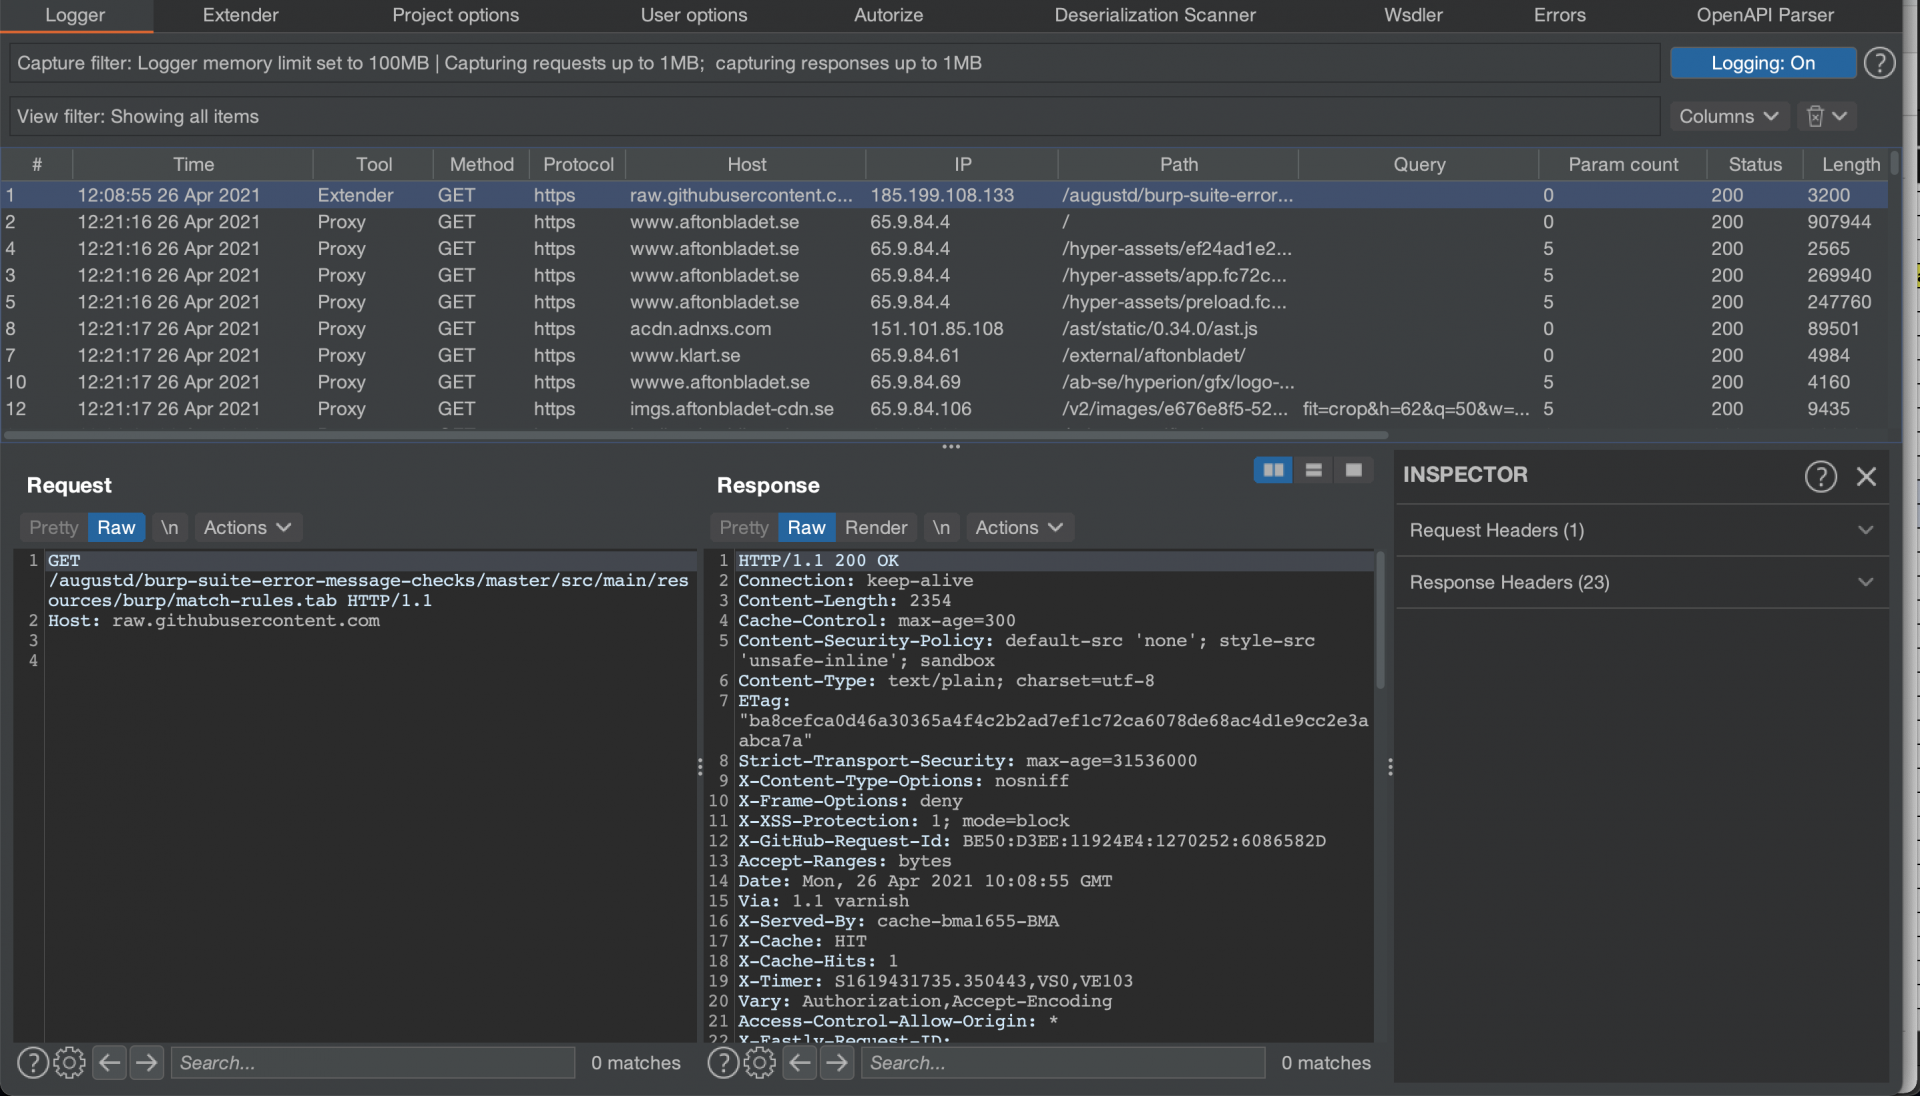This screenshot has height=1096, width=1920.
Task: Open the User options tab
Action: click(x=694, y=15)
